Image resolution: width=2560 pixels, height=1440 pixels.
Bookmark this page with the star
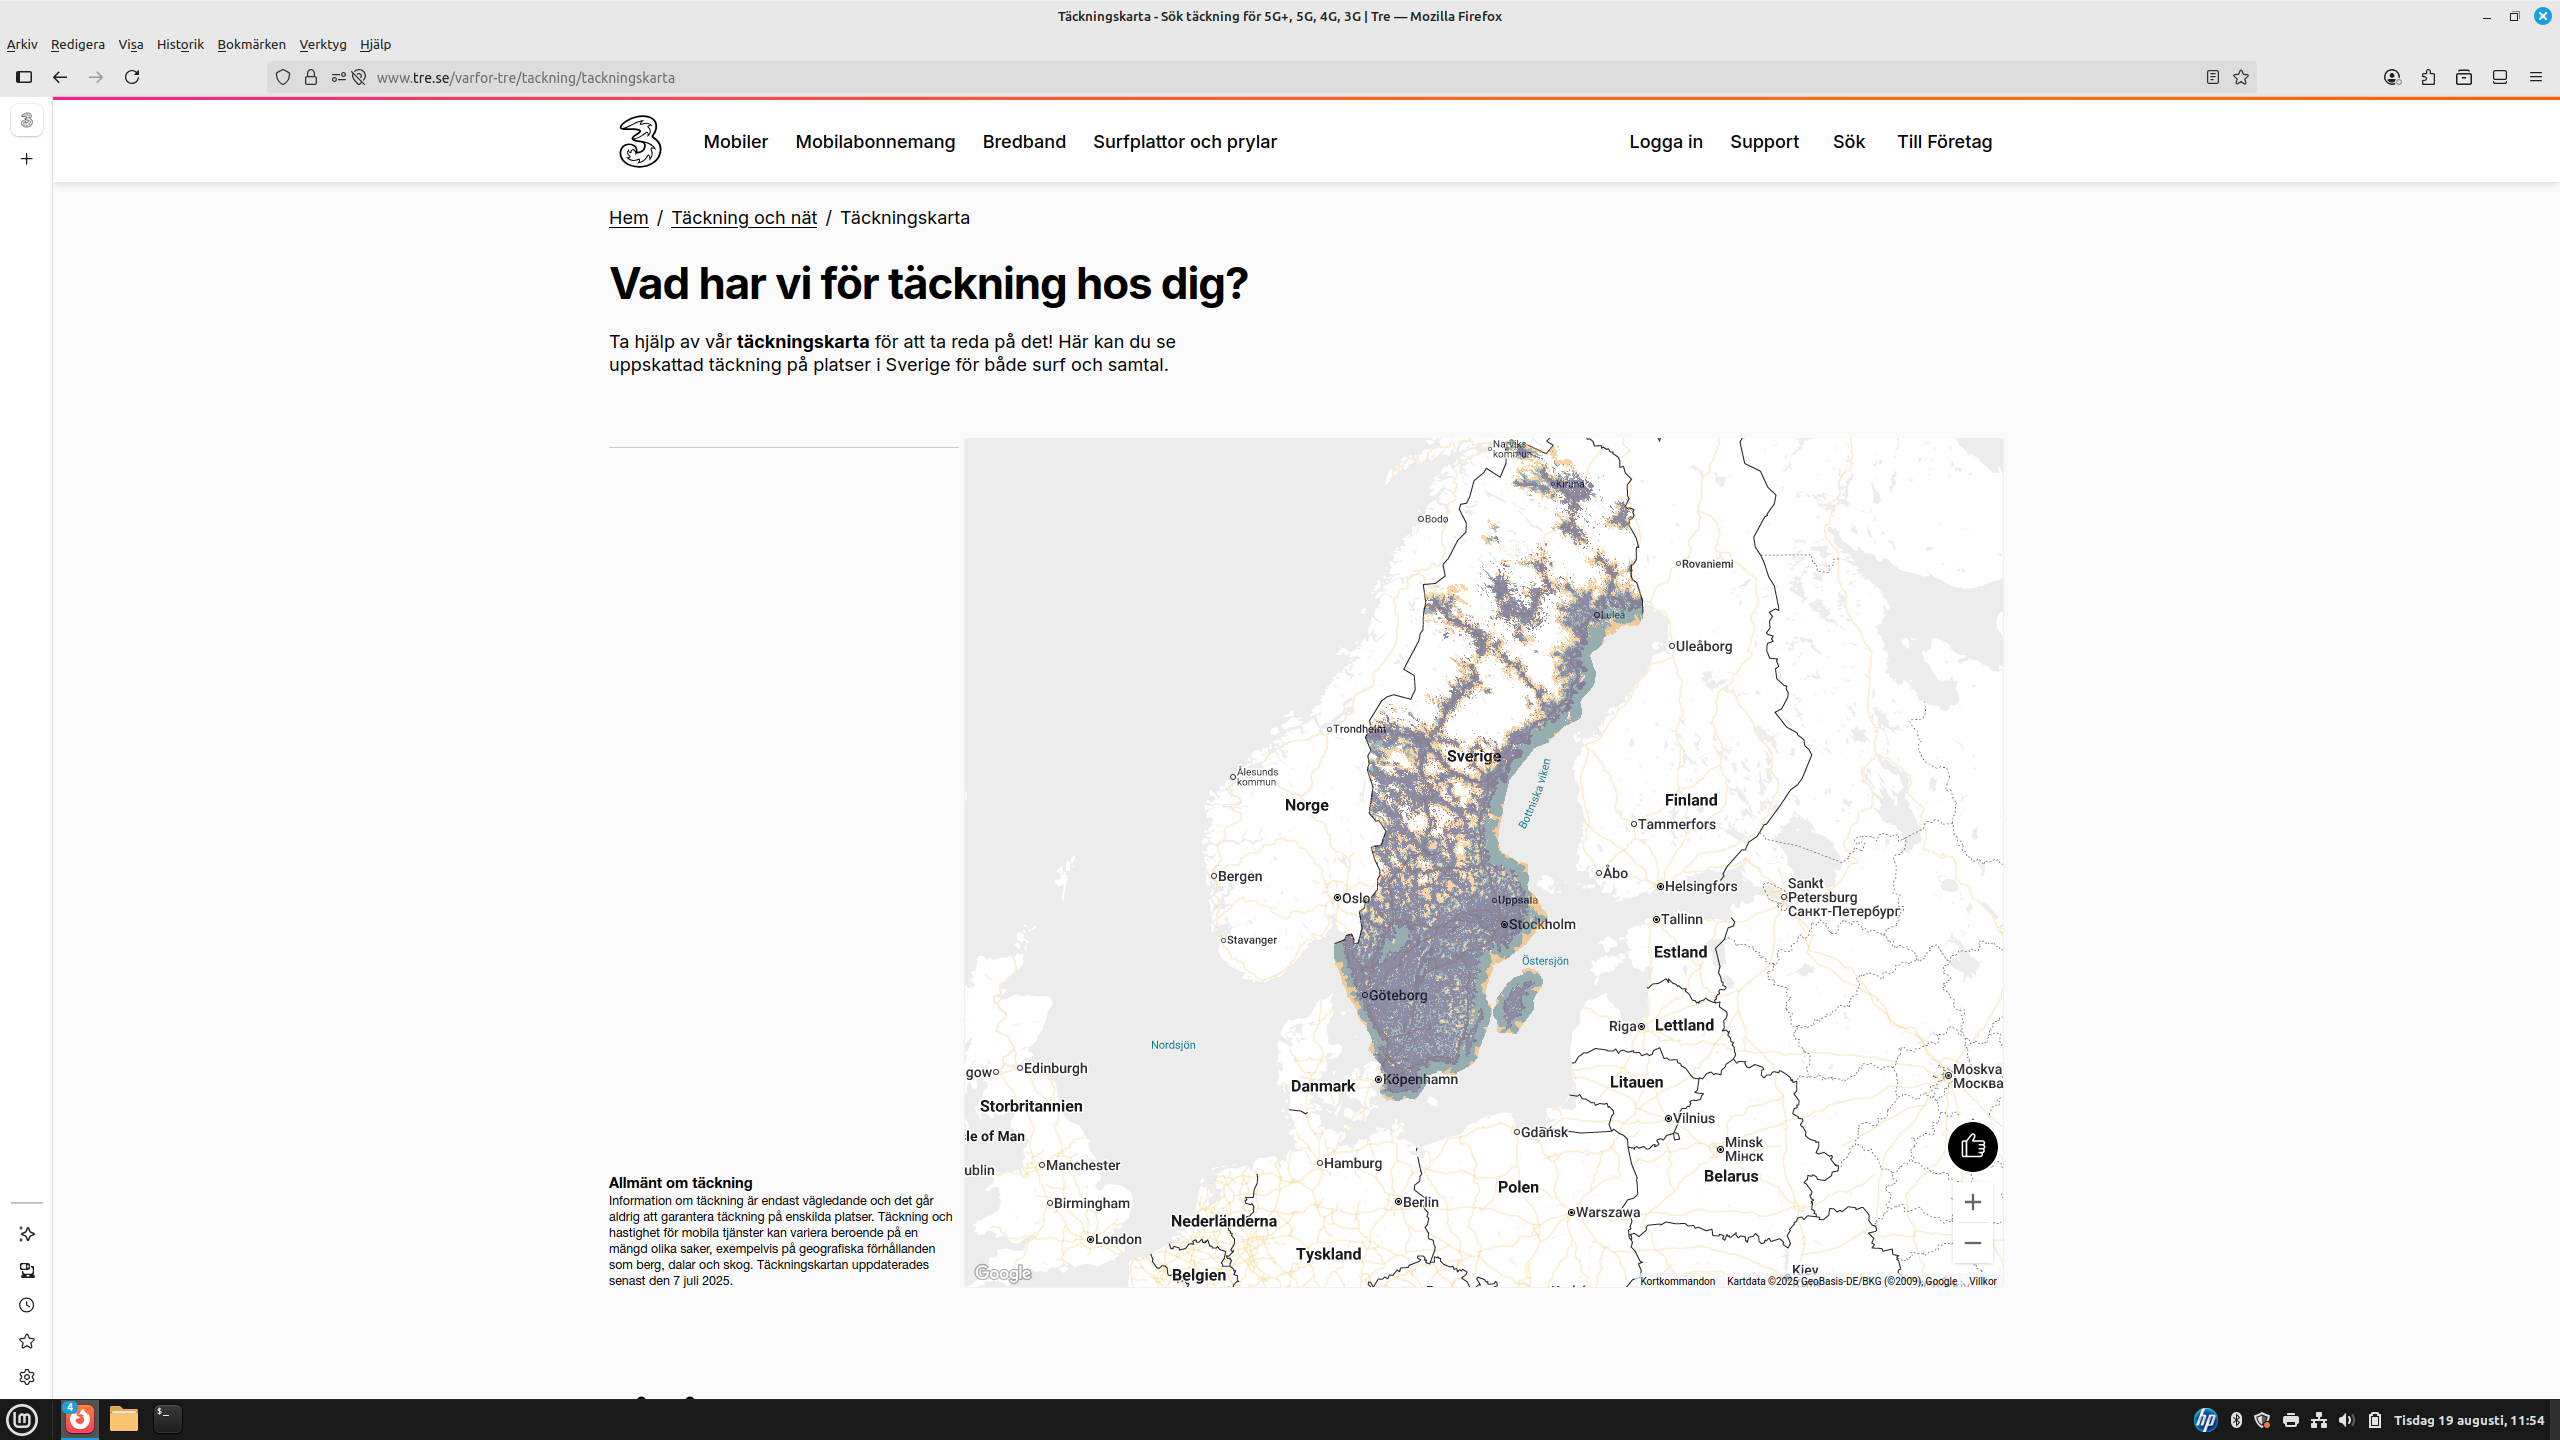click(2241, 77)
